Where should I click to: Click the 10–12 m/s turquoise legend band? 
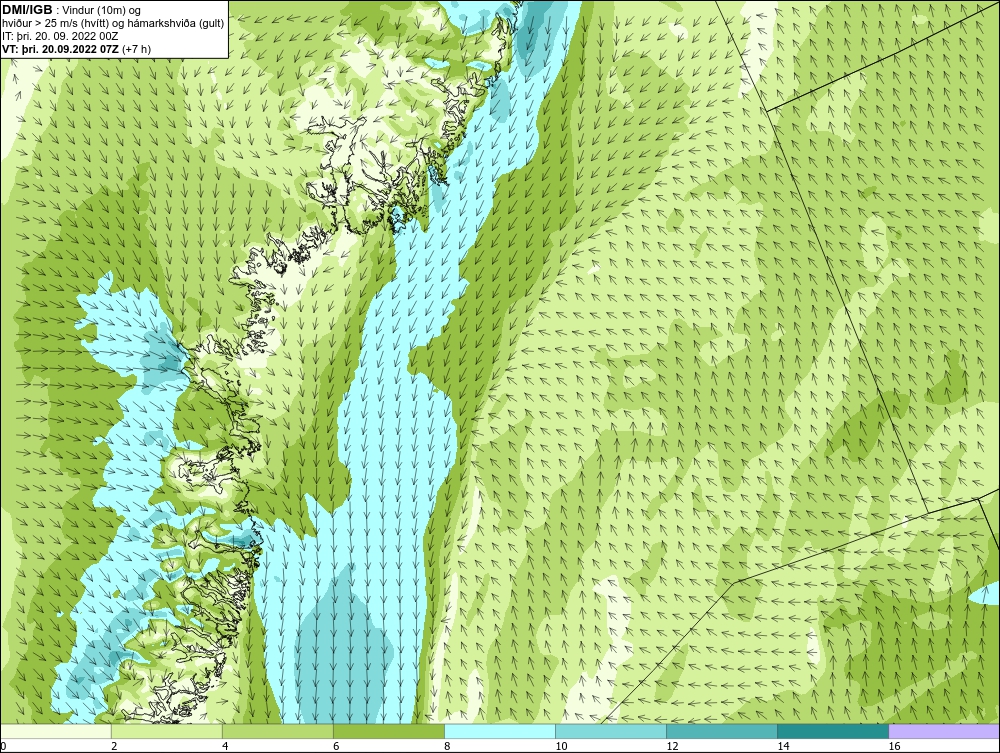coord(611,731)
